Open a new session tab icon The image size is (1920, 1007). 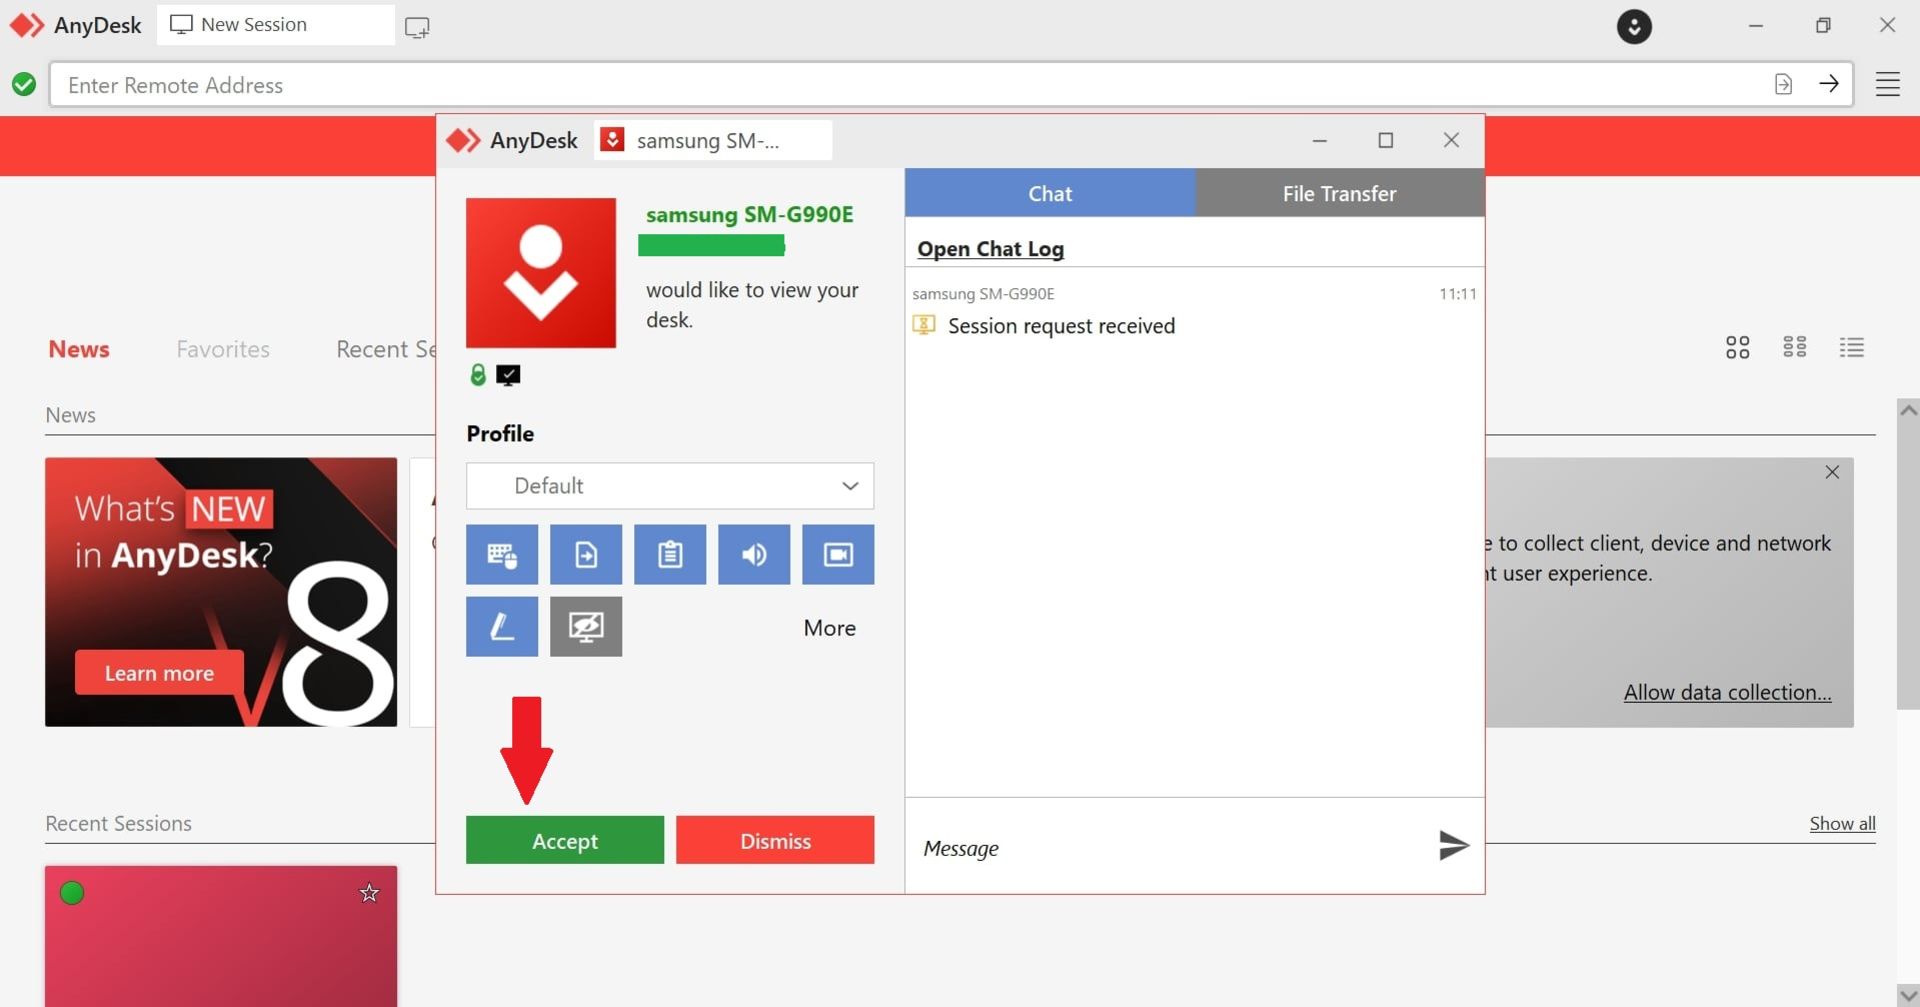click(x=417, y=27)
